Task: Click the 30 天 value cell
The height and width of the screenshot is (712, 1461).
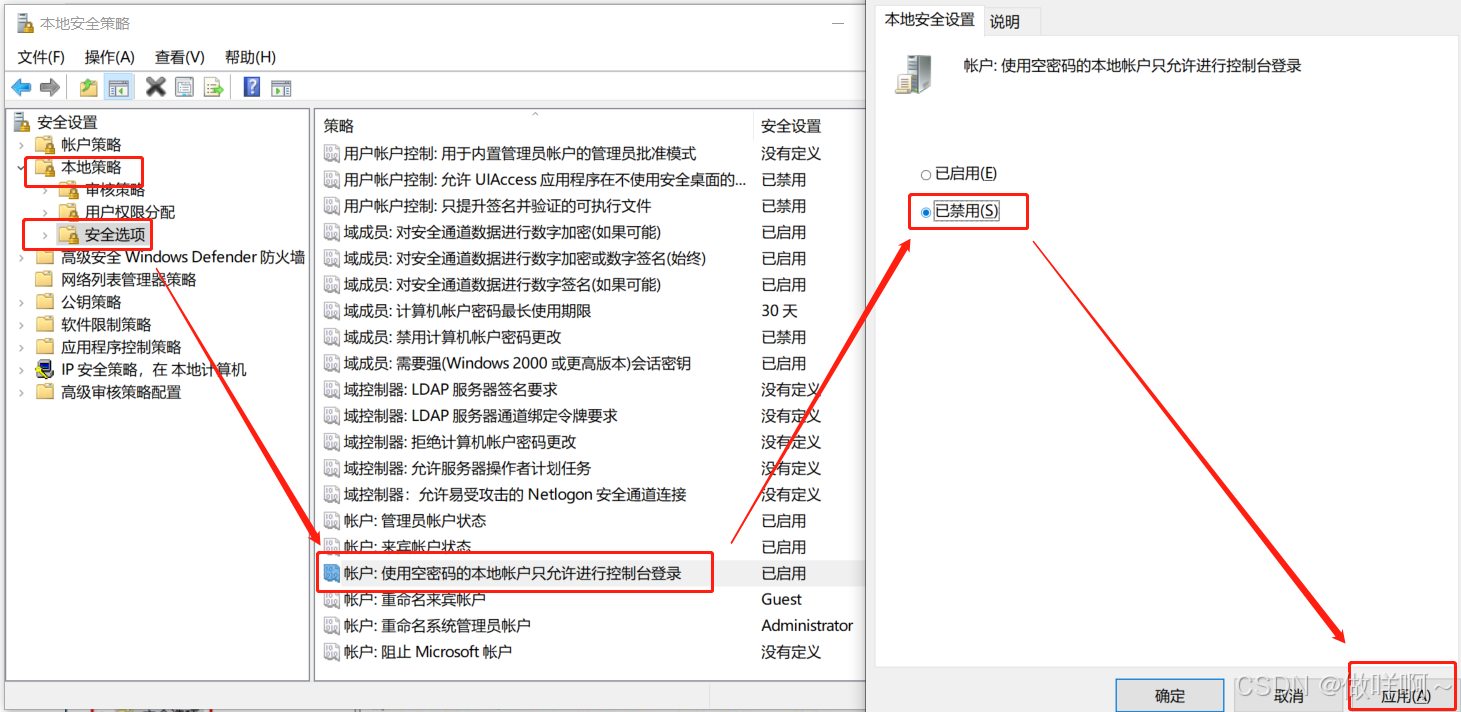Action: pos(779,311)
